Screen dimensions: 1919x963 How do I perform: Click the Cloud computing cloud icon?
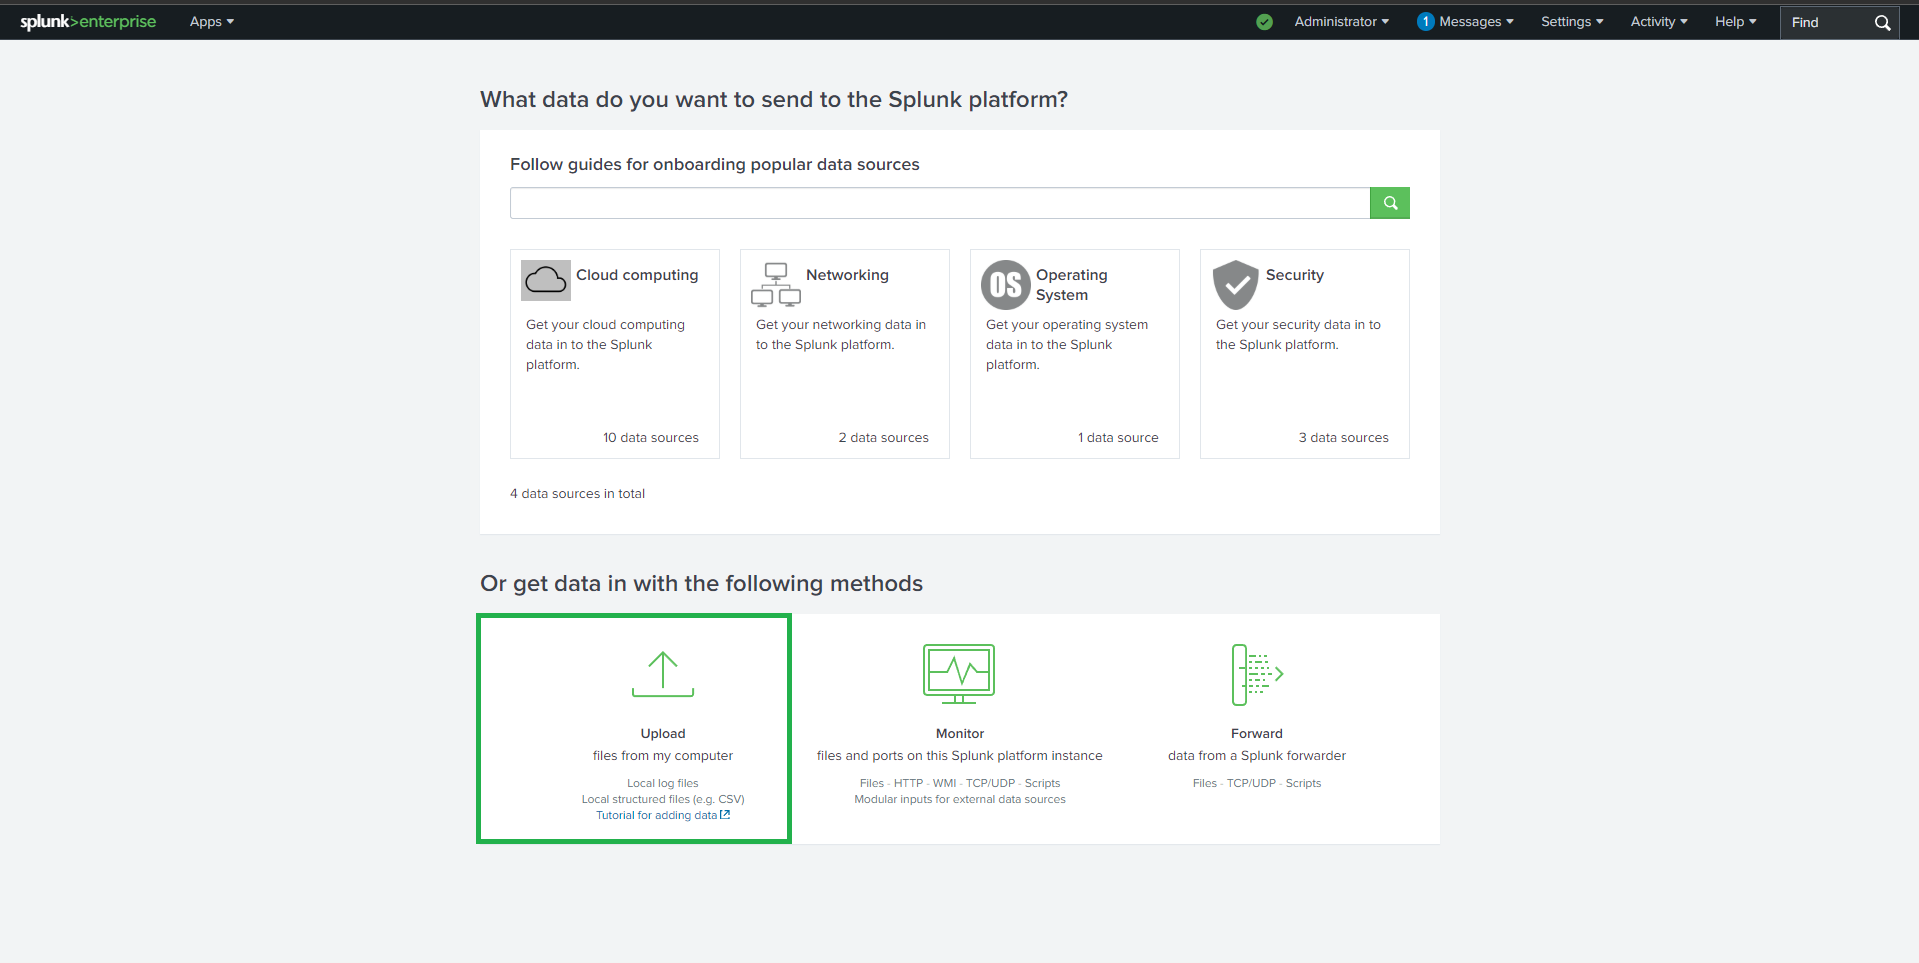click(x=545, y=280)
